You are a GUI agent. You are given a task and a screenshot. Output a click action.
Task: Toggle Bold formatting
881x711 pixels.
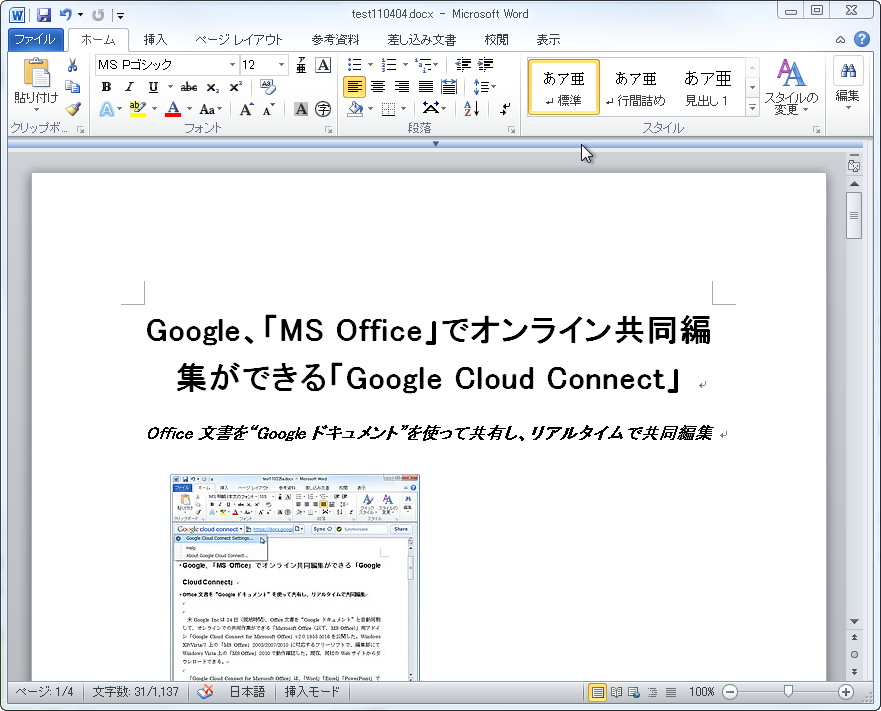pos(106,87)
